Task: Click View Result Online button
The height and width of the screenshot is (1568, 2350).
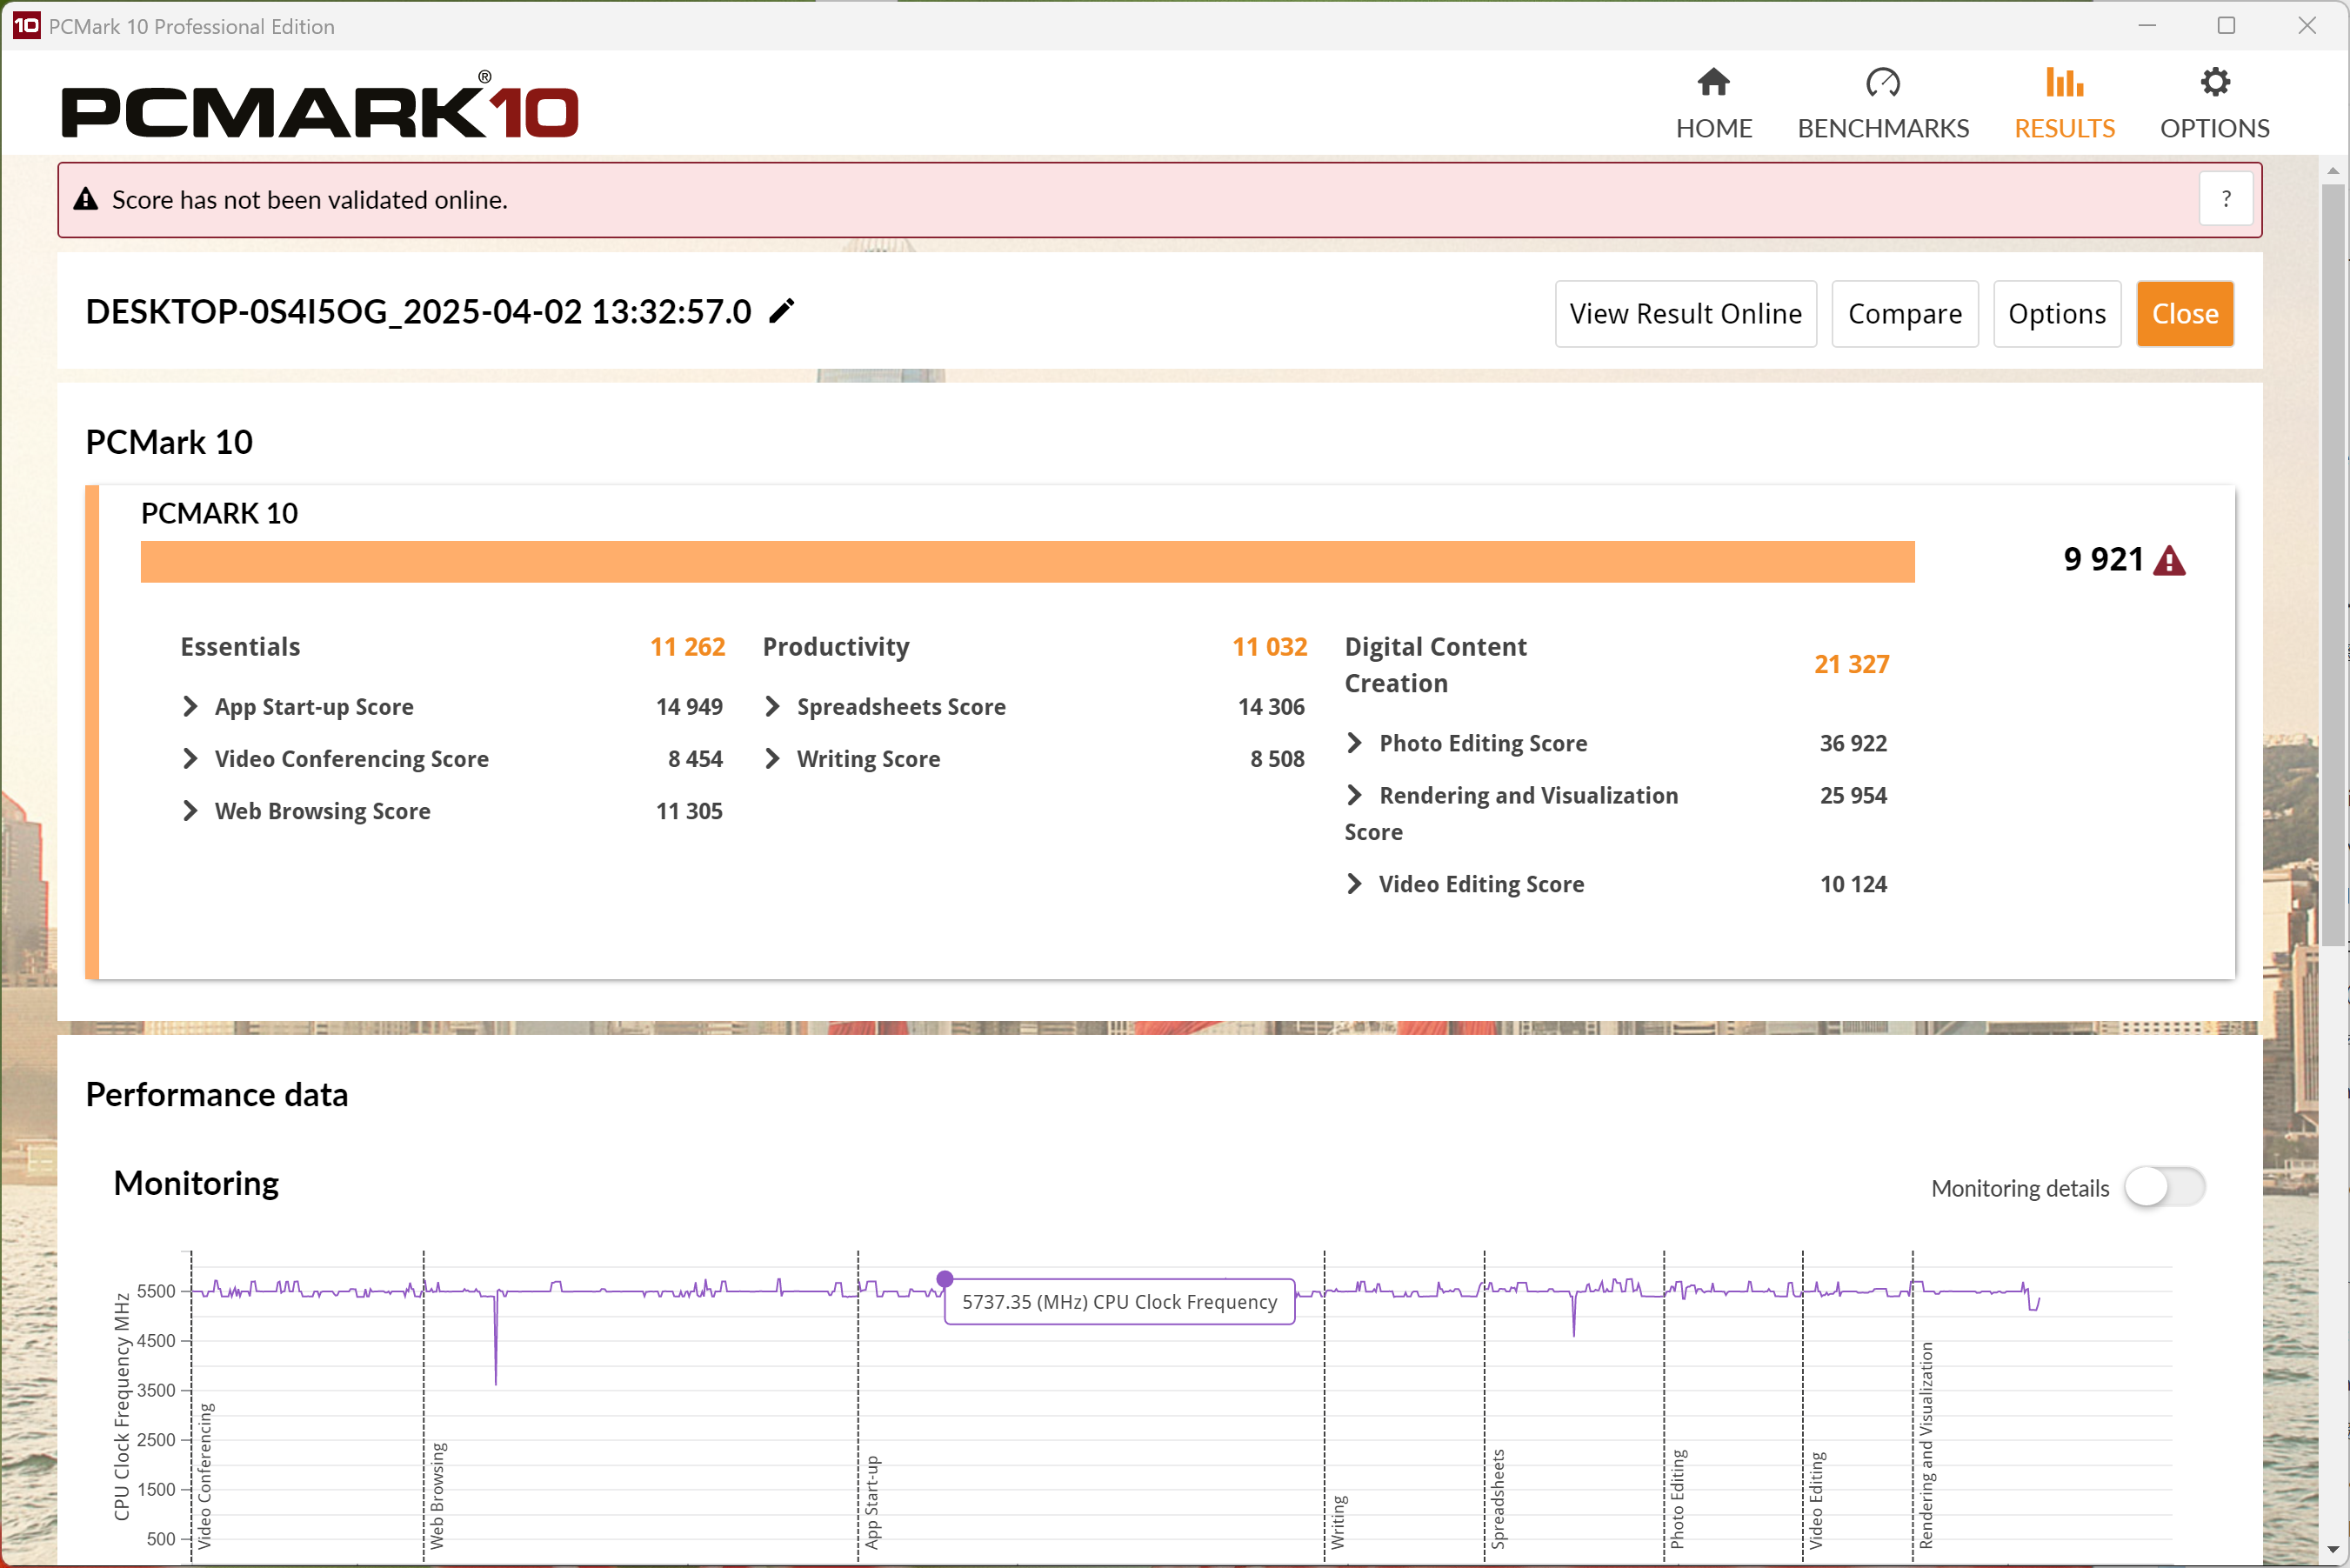Action: pos(1685,314)
